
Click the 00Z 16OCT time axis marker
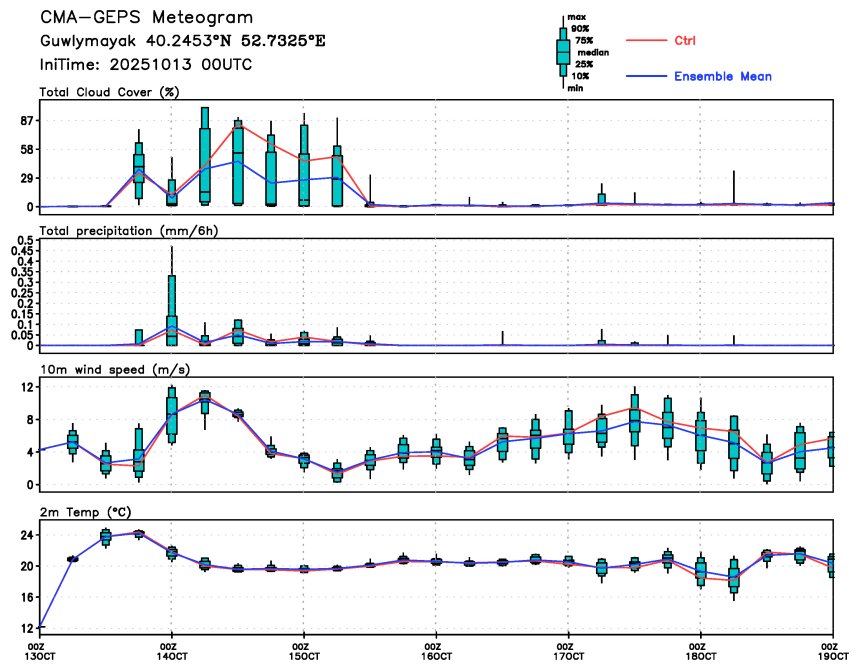pos(436,651)
